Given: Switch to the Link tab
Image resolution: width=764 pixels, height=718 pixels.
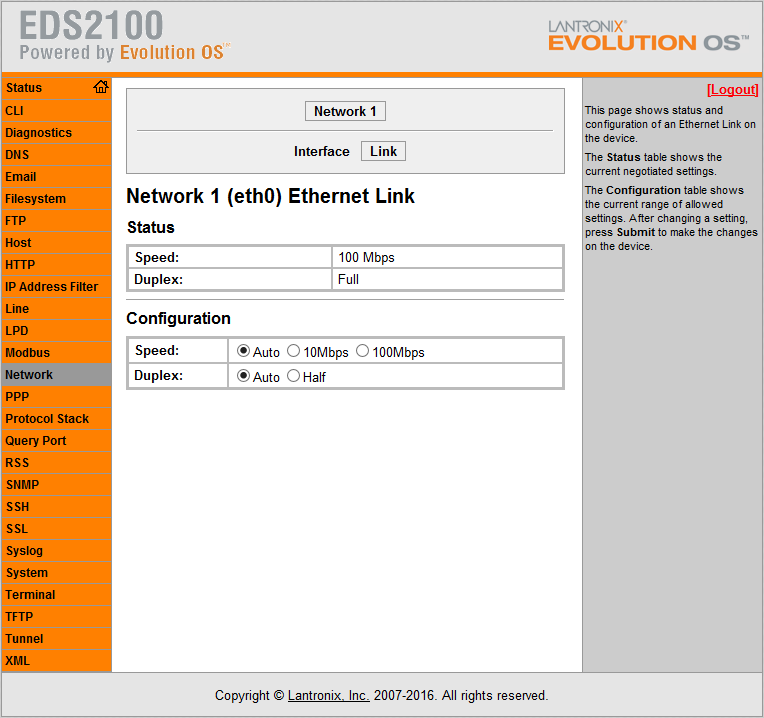Looking at the screenshot, I should pyautogui.click(x=383, y=151).
